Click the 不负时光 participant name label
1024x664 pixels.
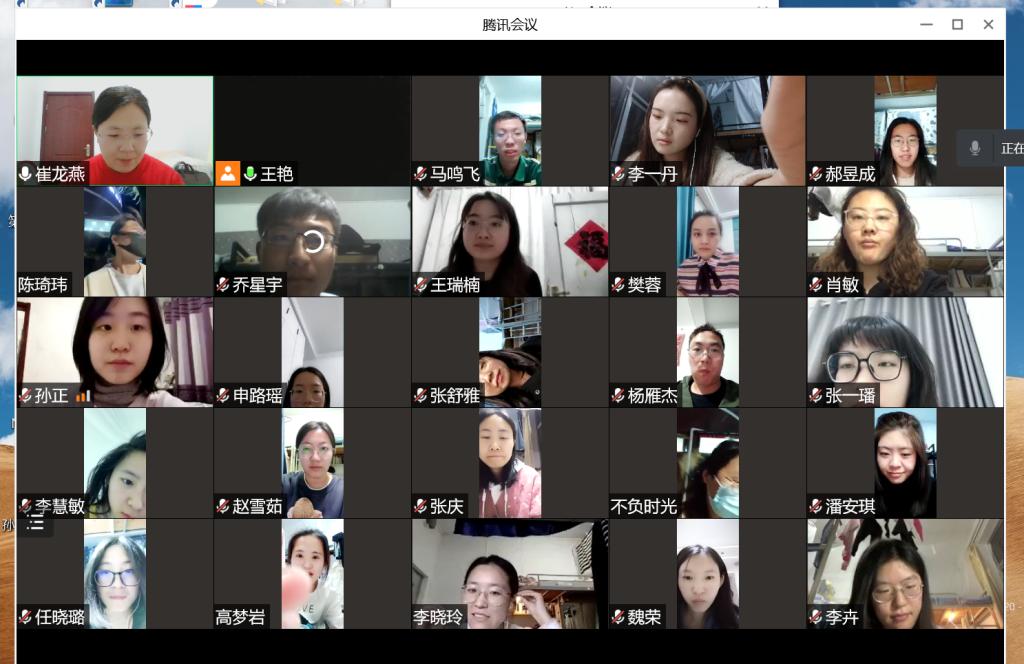point(644,507)
